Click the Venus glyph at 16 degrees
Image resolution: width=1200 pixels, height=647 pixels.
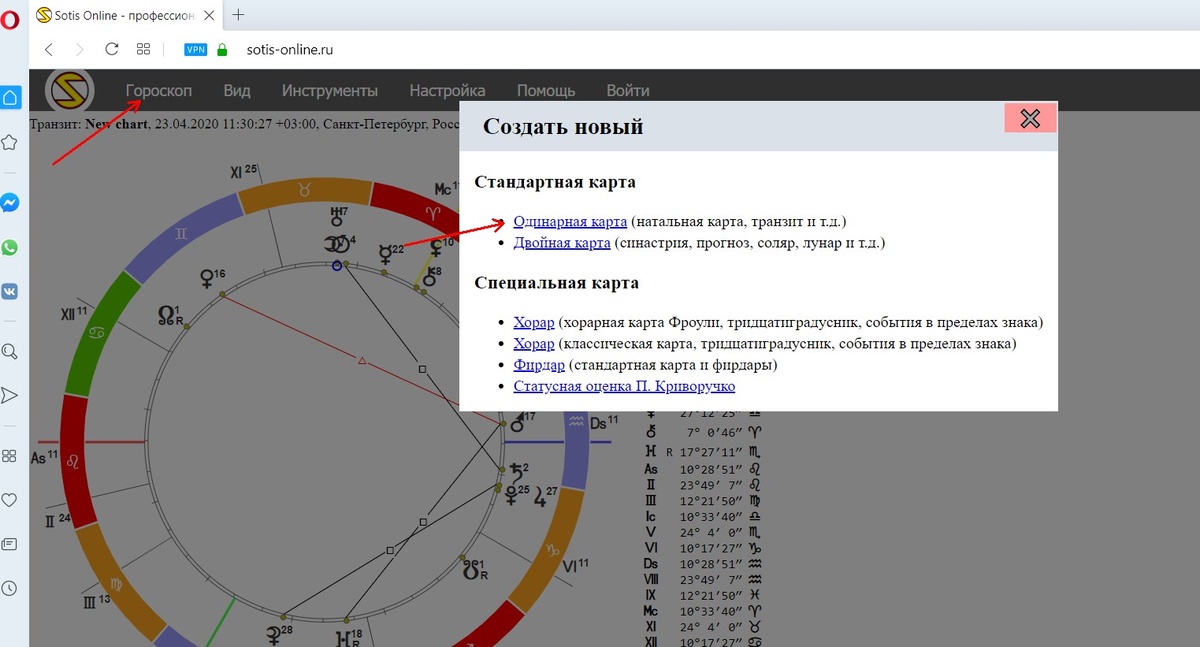tap(209, 280)
